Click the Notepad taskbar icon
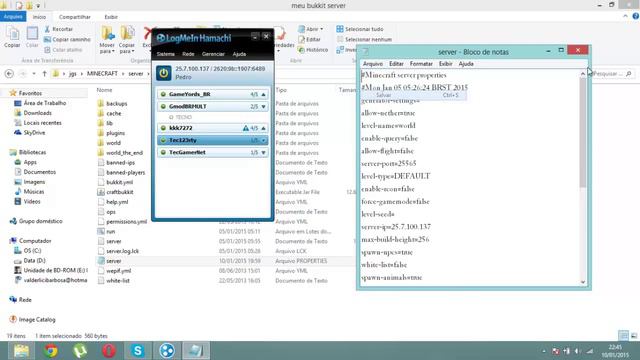The width and height of the screenshot is (640, 360). coord(196,351)
